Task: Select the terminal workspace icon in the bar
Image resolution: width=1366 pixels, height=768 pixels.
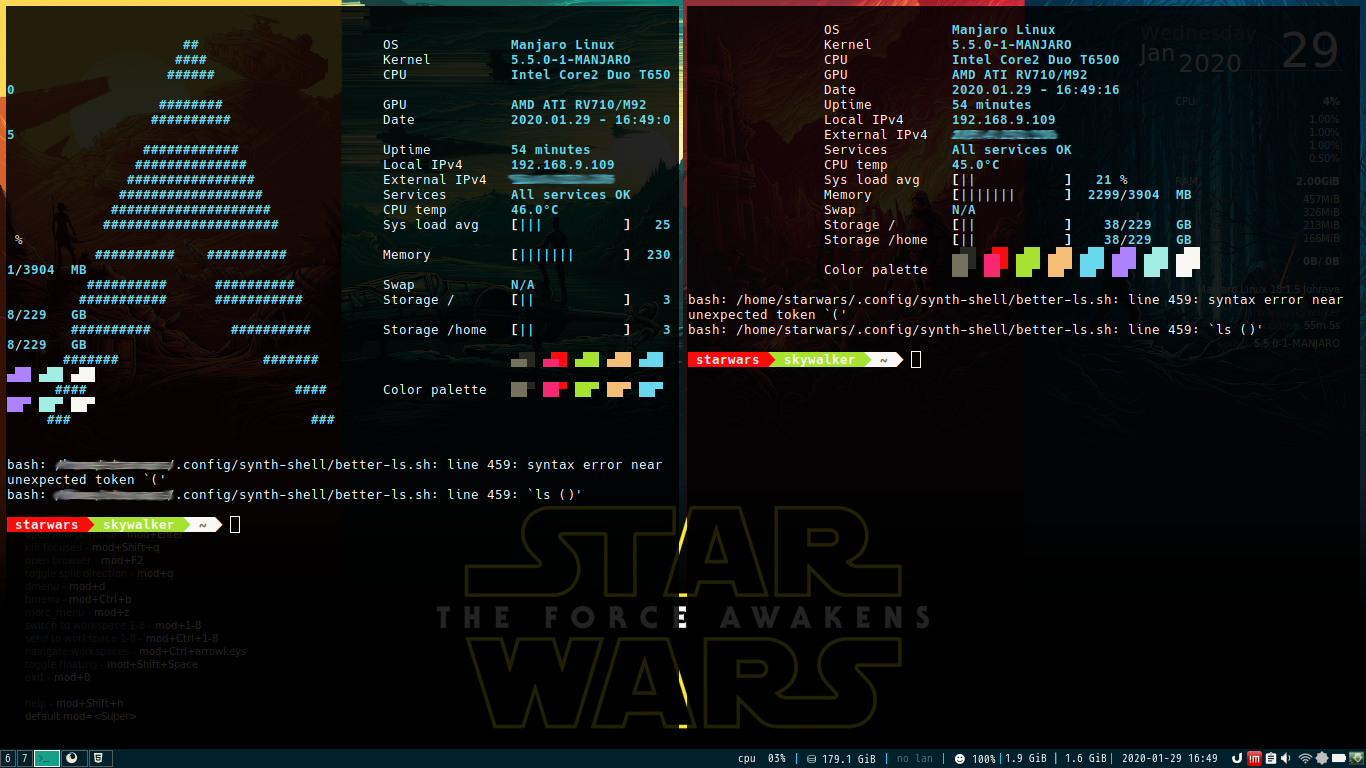Action: [x=47, y=758]
